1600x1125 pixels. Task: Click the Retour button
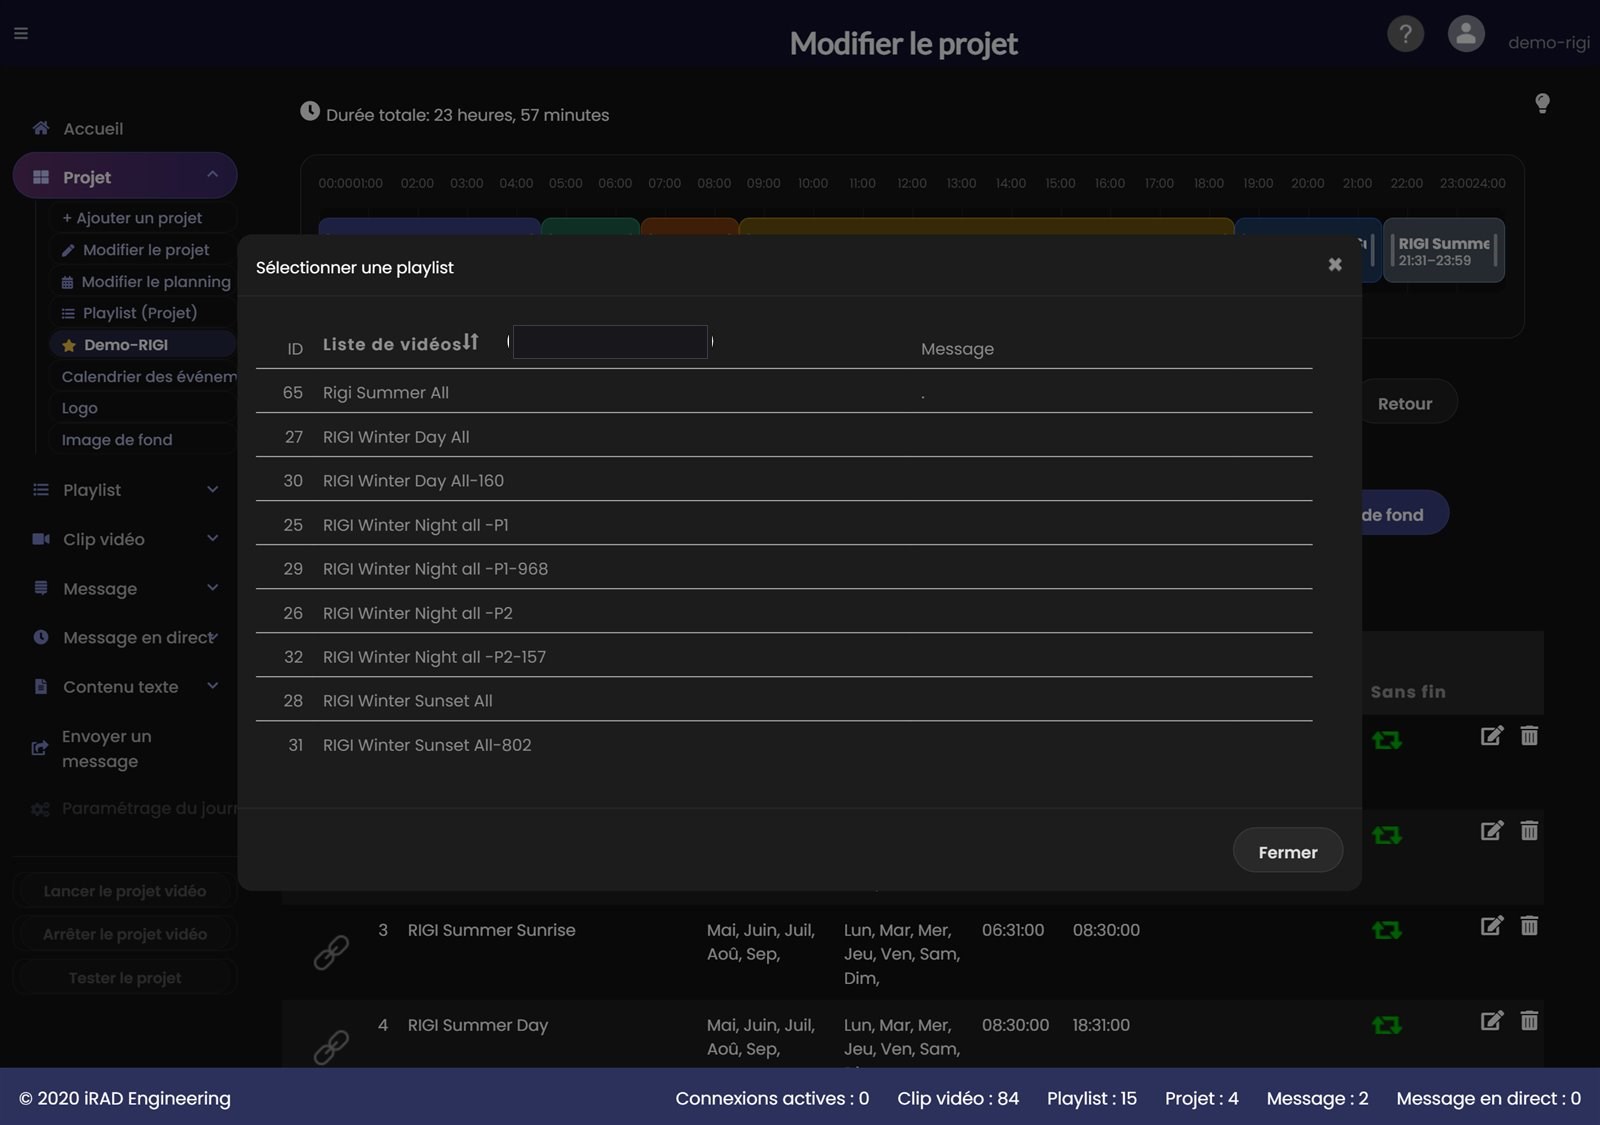click(x=1405, y=404)
